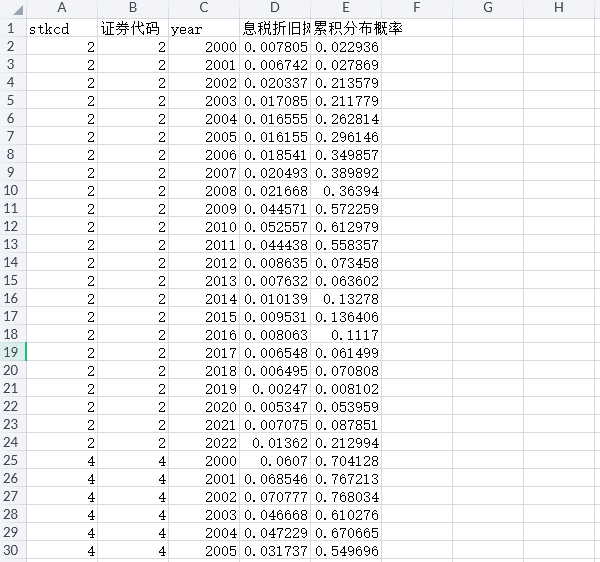Screen dimensions: 600x562
Task: Click cell with value 0.006742
Action: 275,65
